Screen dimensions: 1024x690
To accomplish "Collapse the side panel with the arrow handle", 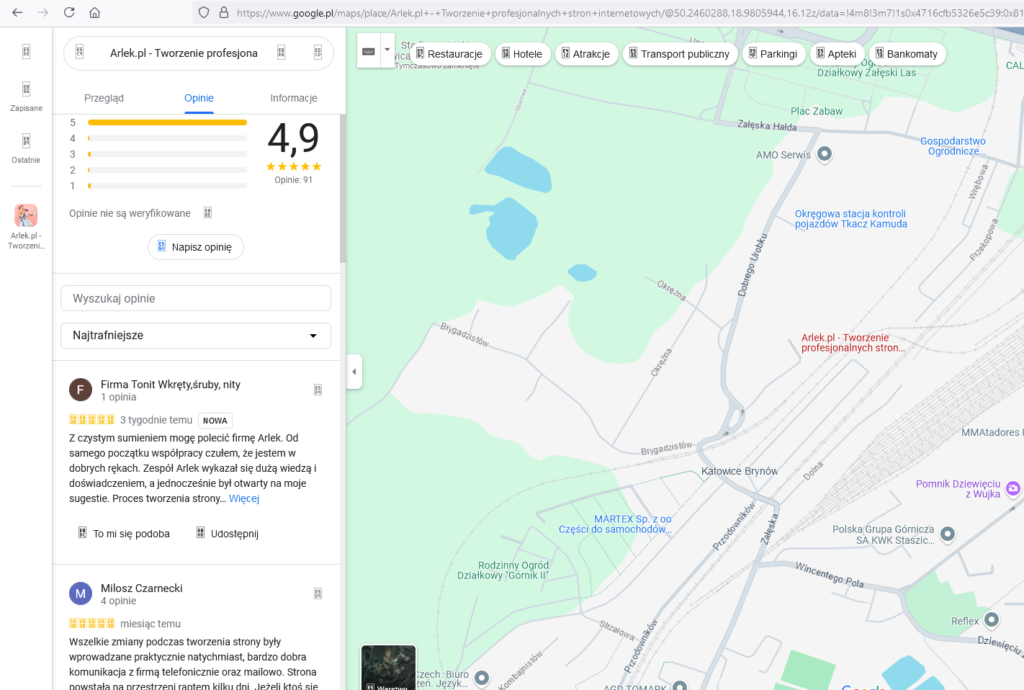I will click(x=354, y=371).
